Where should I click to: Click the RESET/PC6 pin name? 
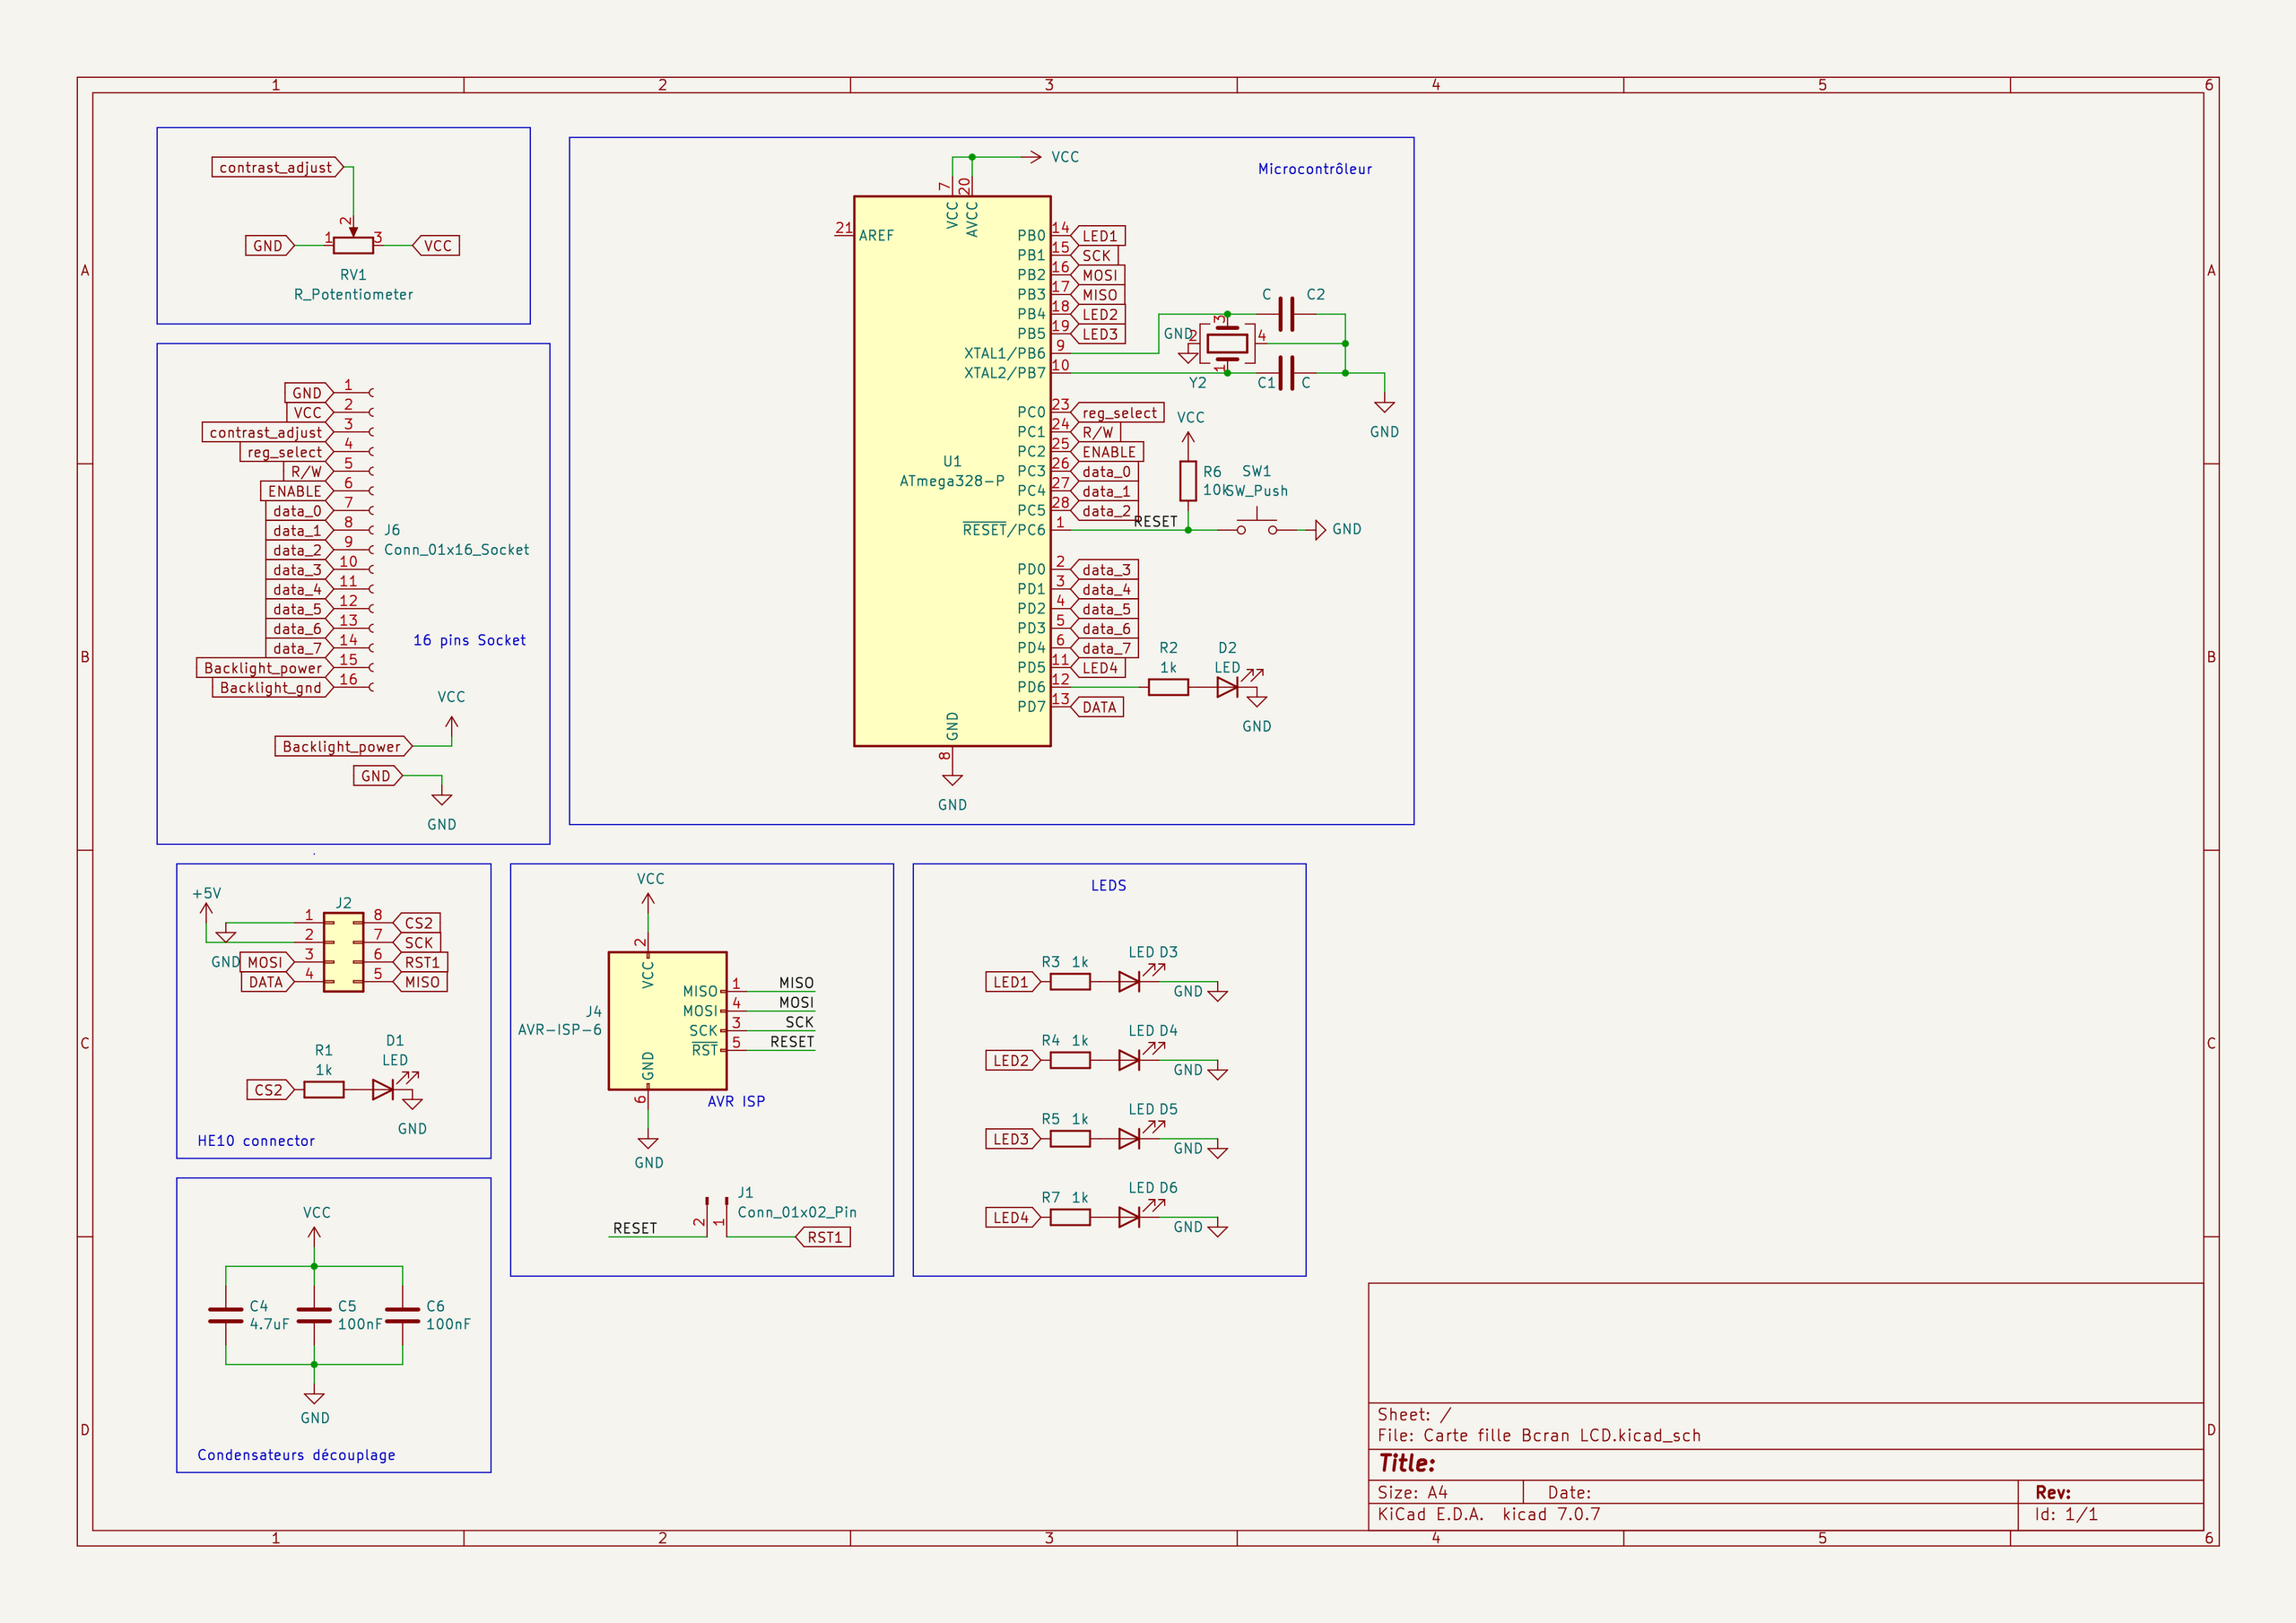coord(1004,529)
